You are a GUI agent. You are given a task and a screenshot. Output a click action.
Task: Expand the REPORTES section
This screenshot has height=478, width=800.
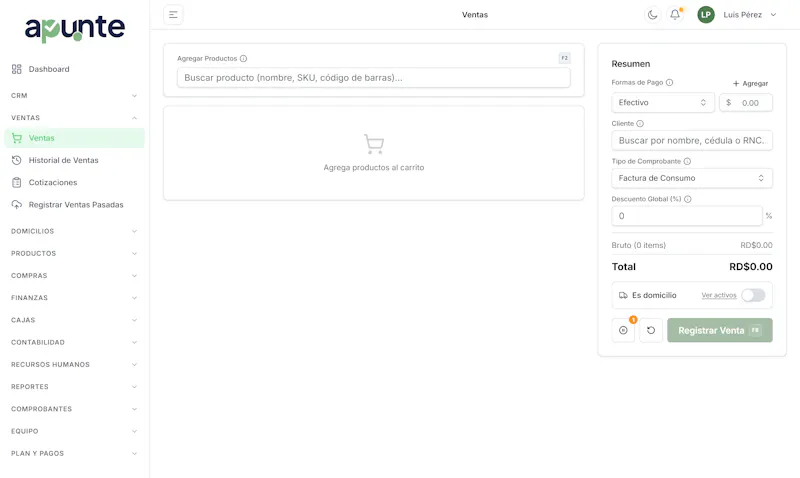coord(74,387)
